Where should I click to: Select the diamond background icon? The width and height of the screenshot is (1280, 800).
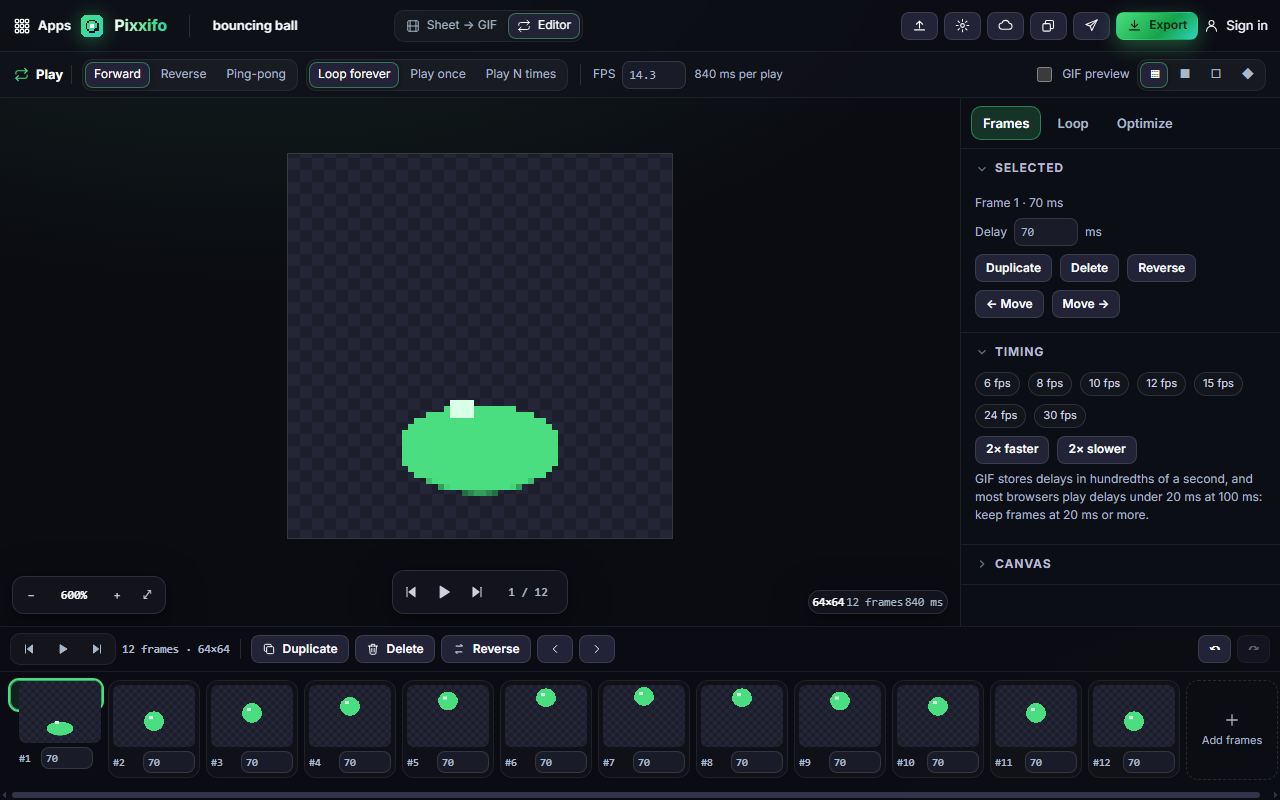point(1248,74)
